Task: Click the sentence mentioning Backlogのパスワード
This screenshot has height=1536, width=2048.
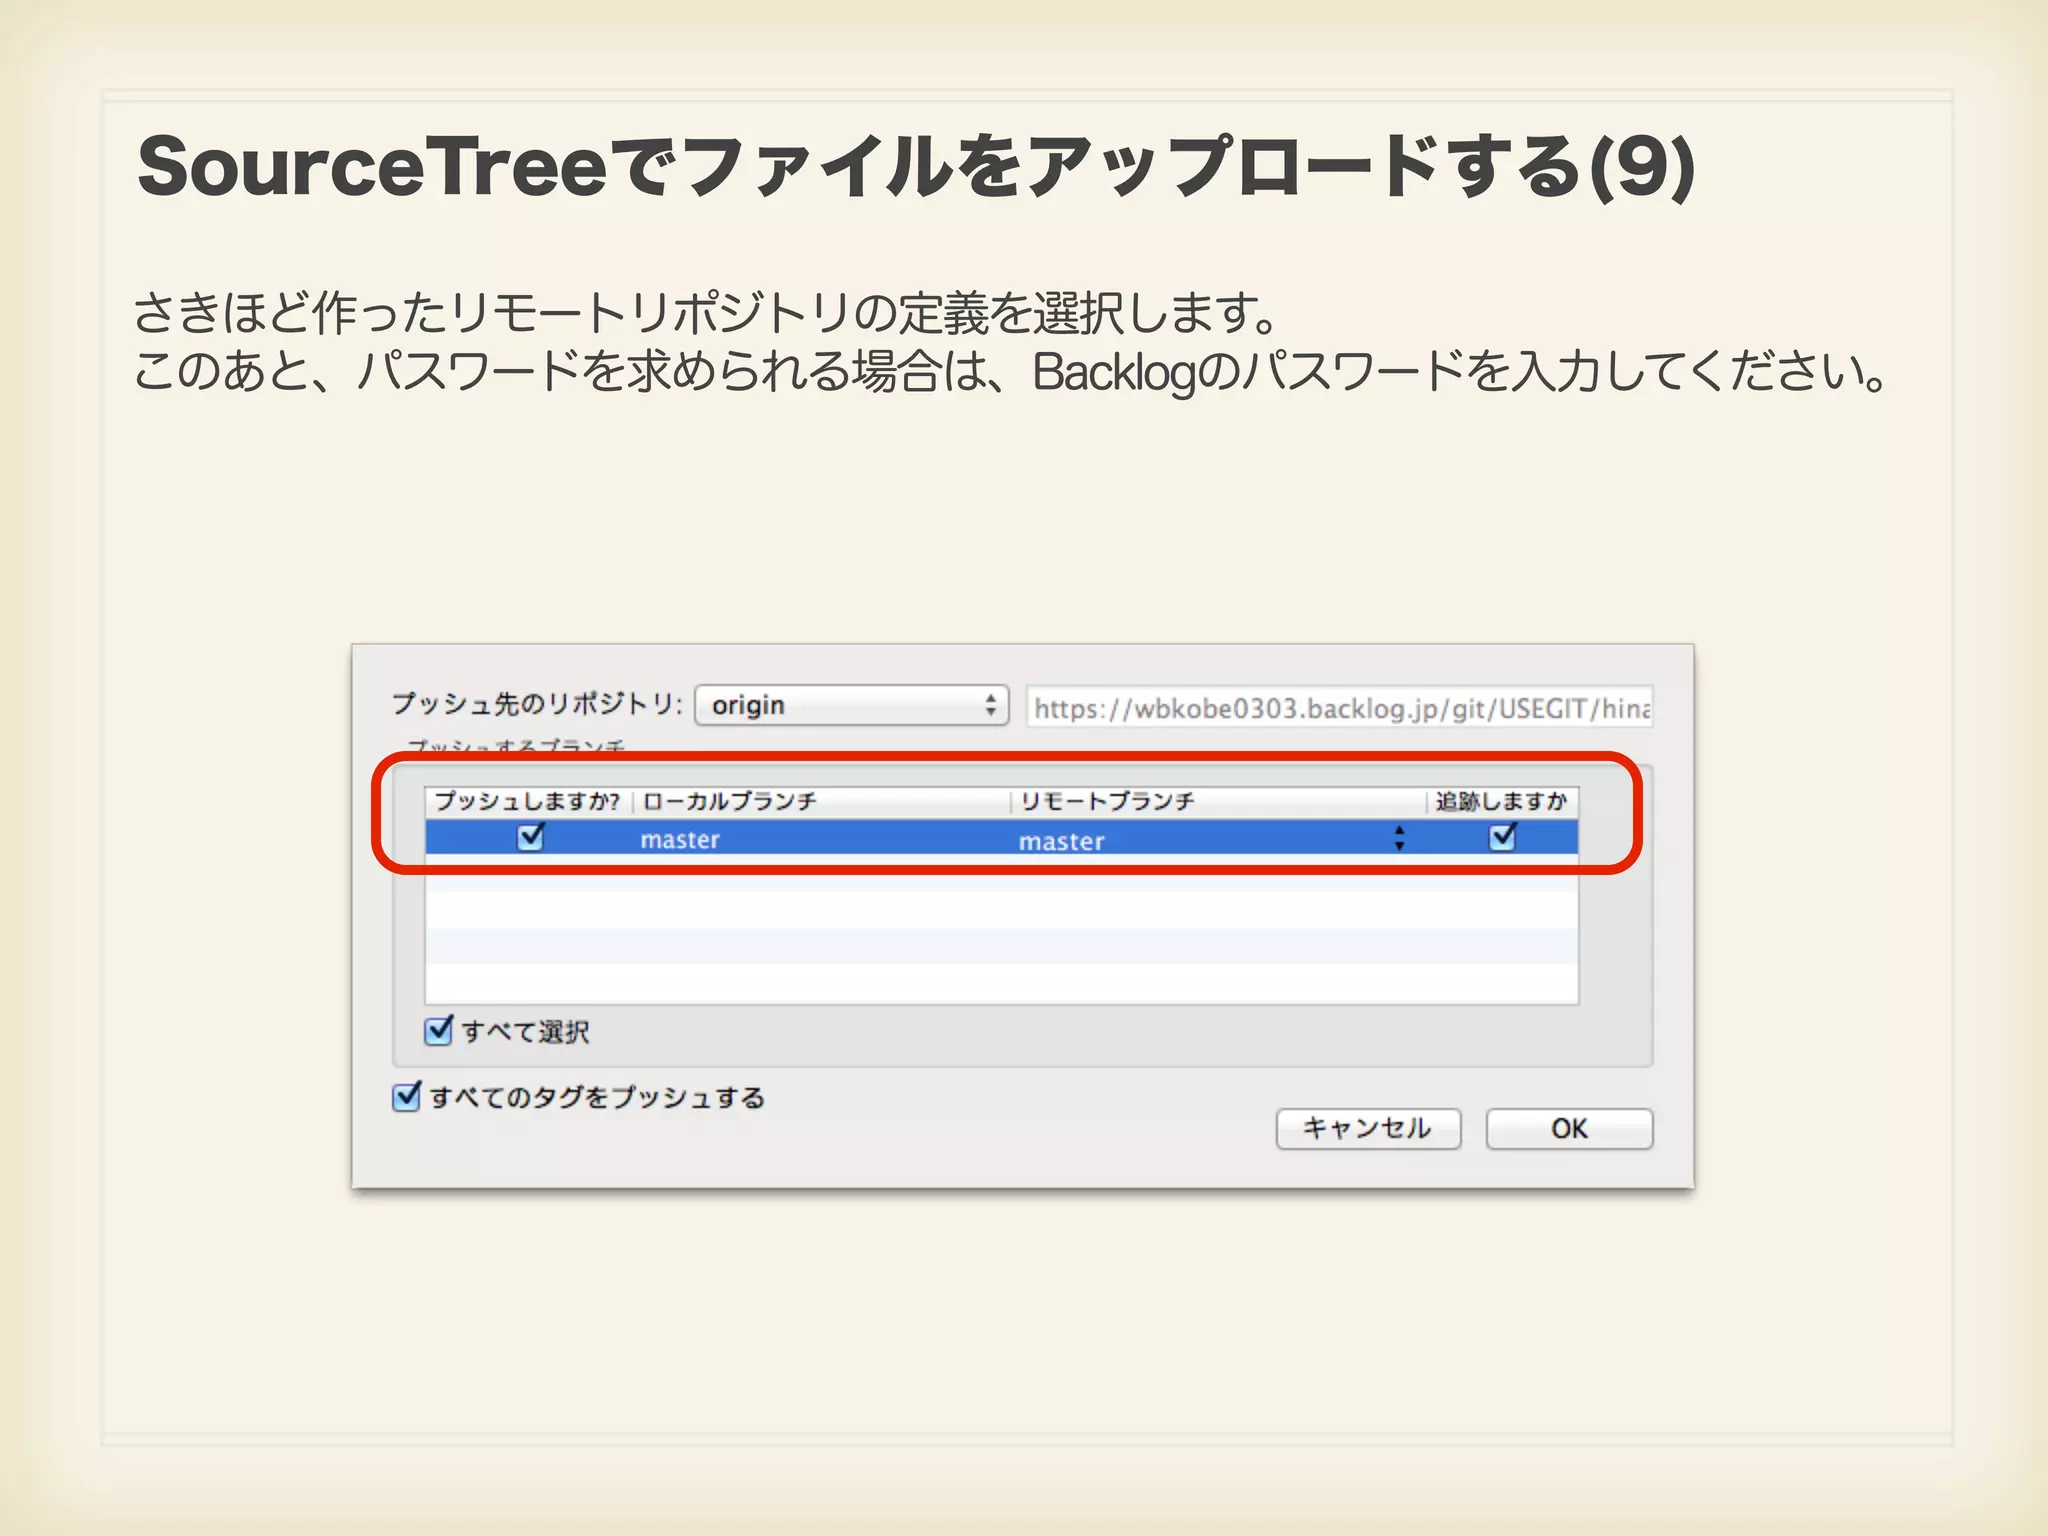Action: click(x=1010, y=372)
